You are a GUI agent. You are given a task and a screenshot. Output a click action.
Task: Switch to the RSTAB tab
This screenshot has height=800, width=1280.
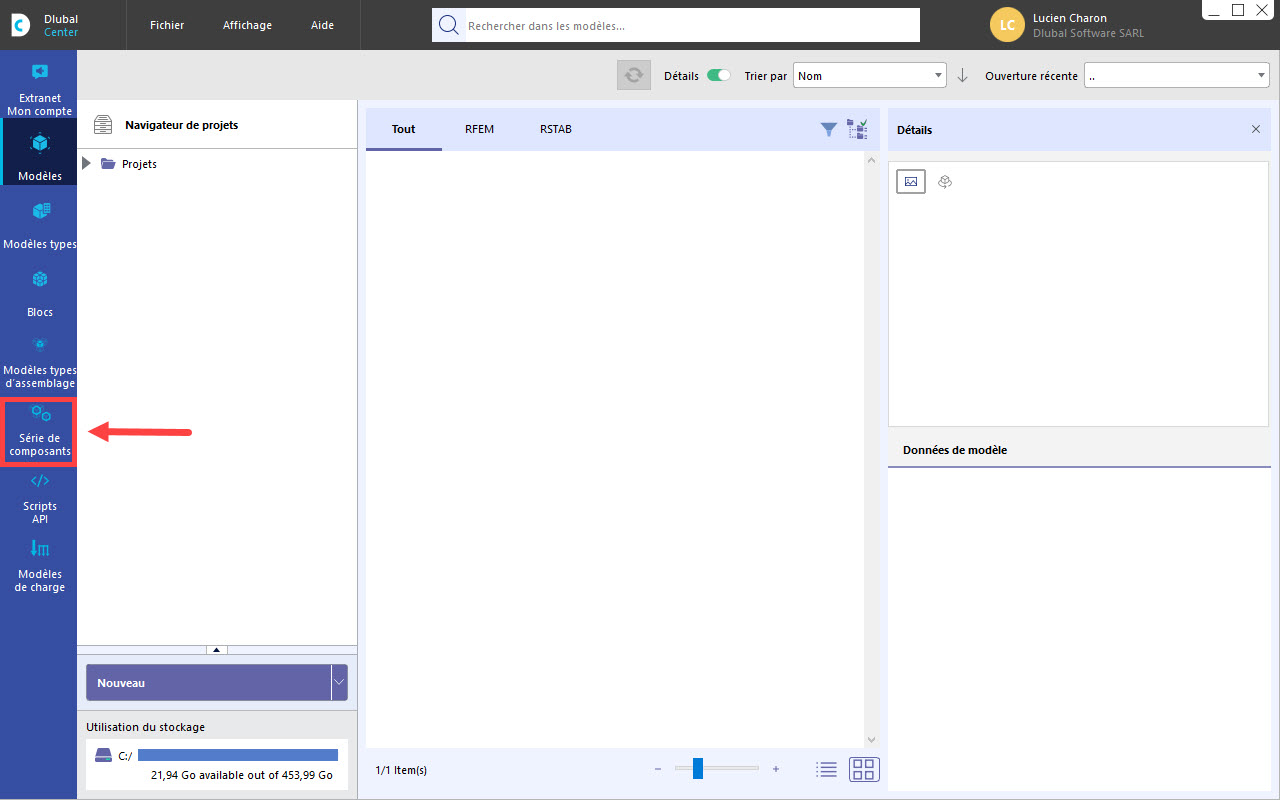(x=556, y=129)
